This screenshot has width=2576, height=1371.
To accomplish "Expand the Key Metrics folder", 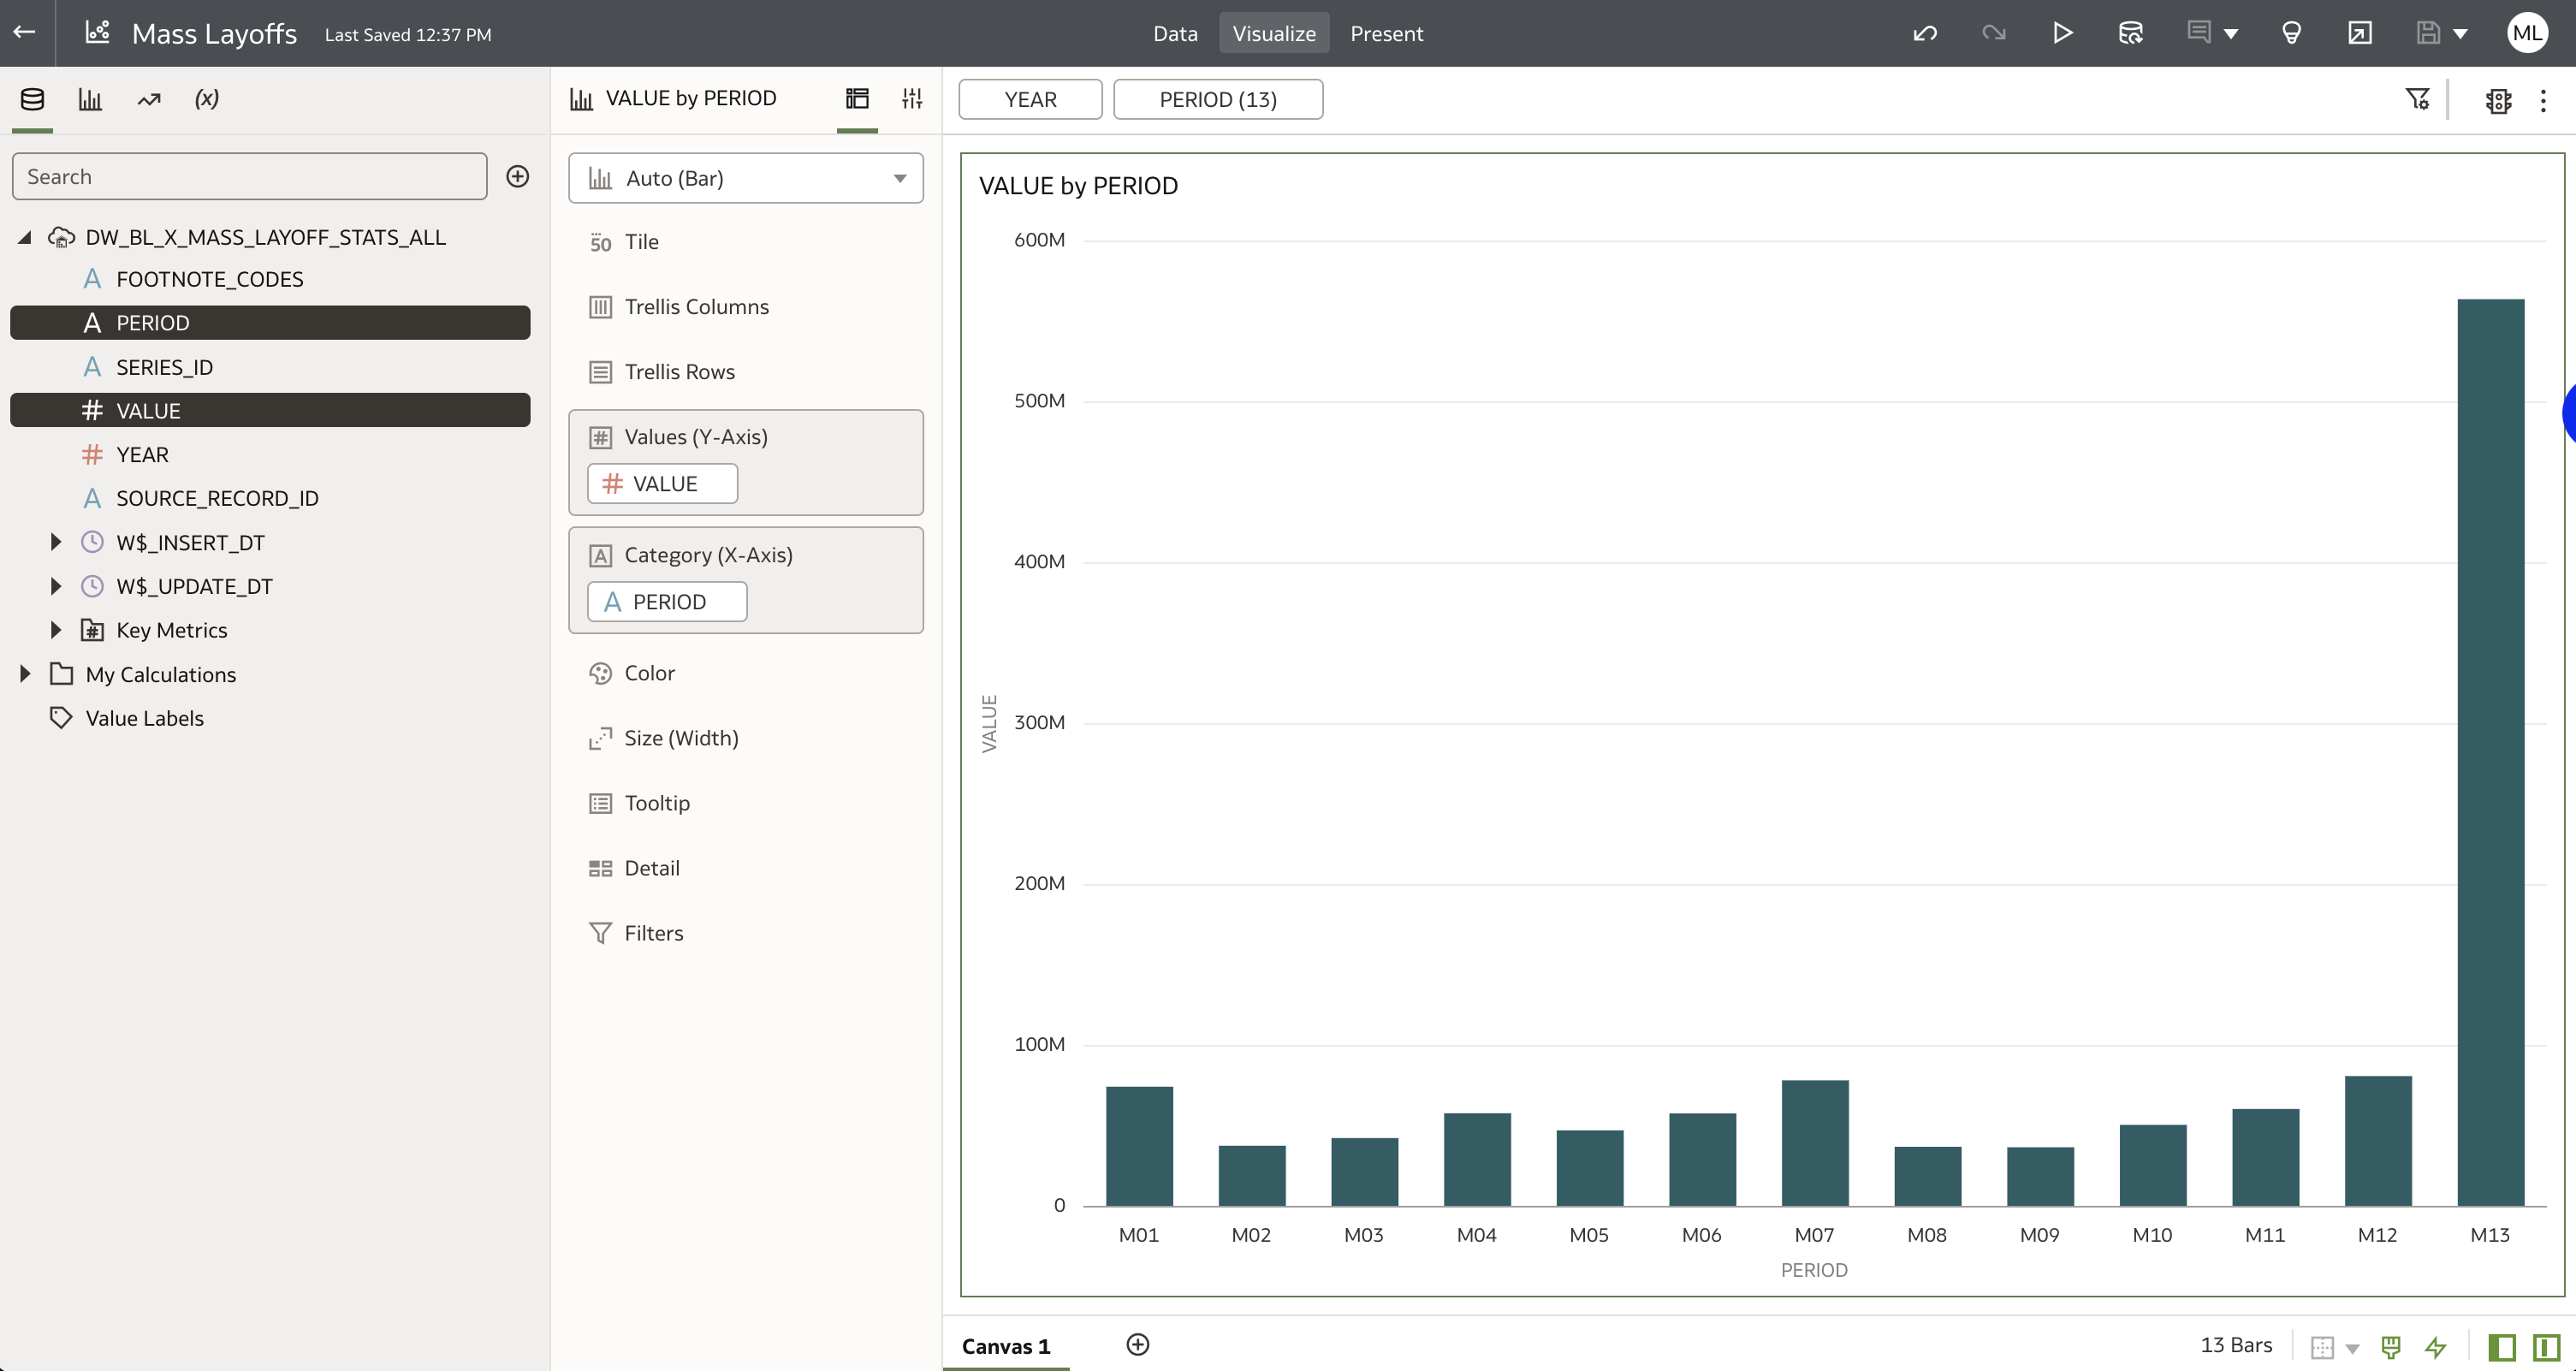I will (x=56, y=630).
